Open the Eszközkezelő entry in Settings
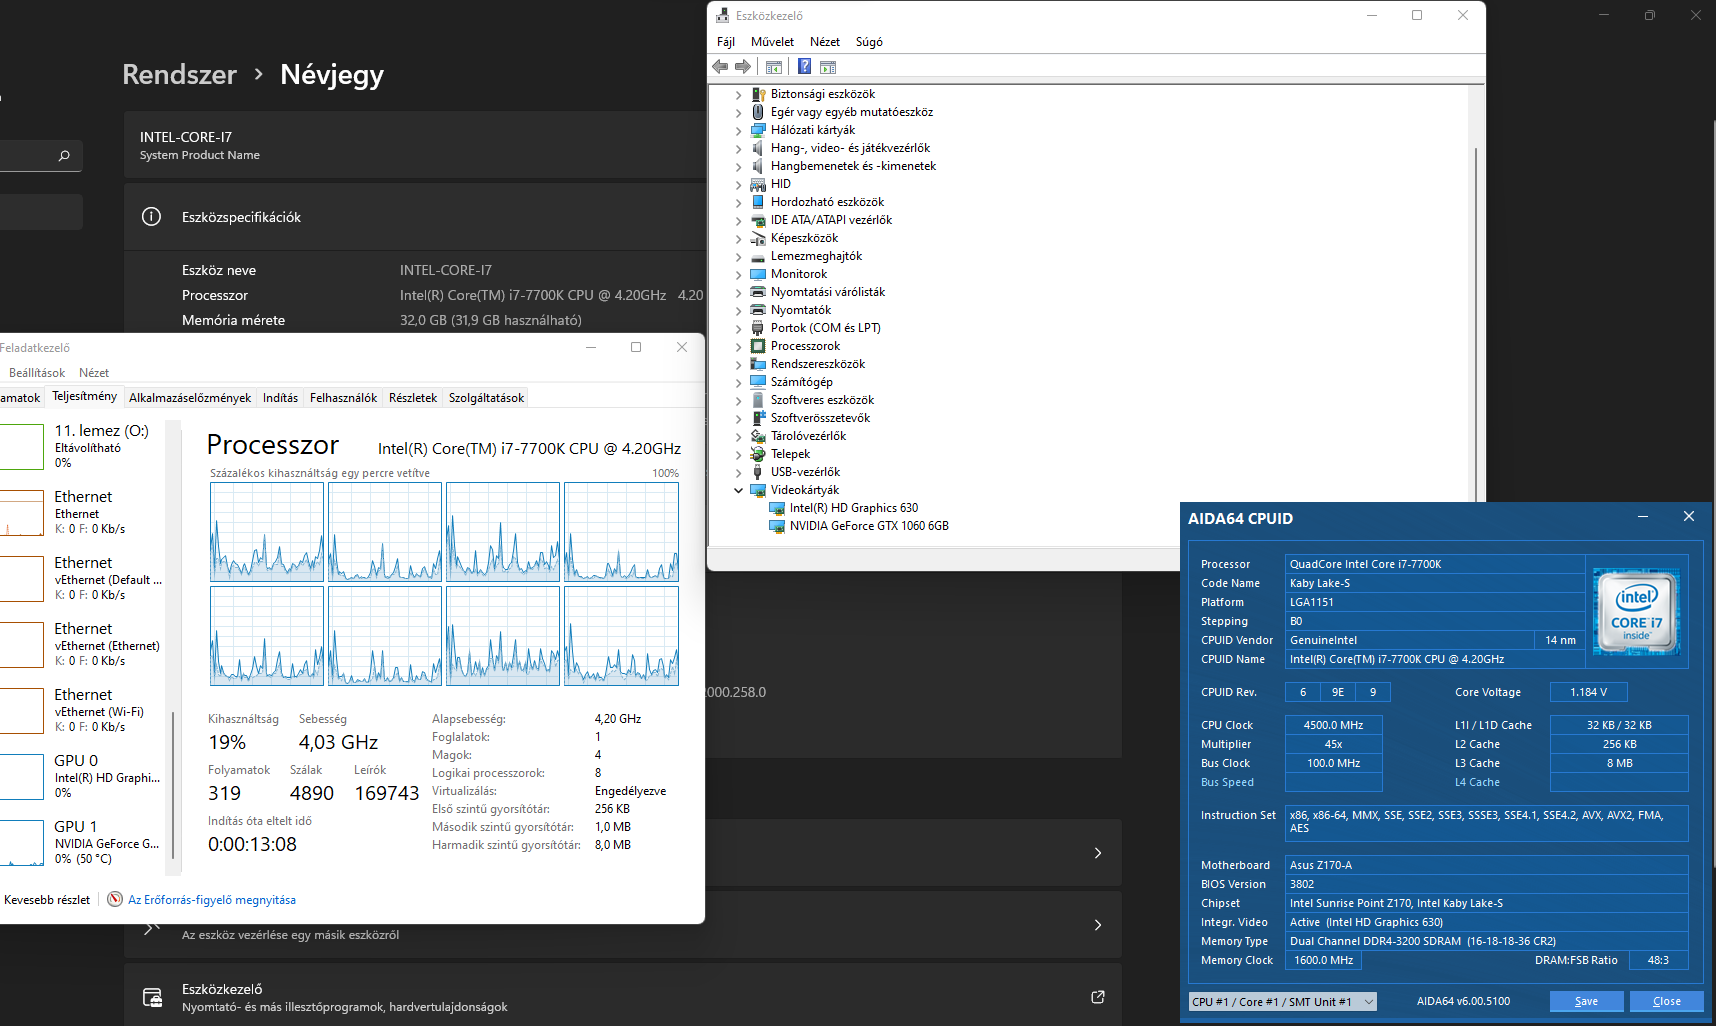The image size is (1716, 1026). coord(622,997)
